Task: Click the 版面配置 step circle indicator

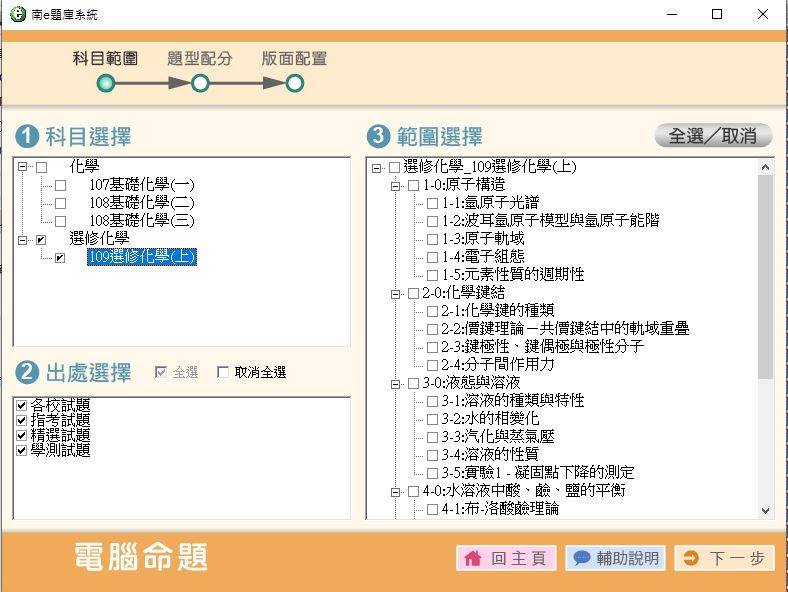Action: coord(294,83)
